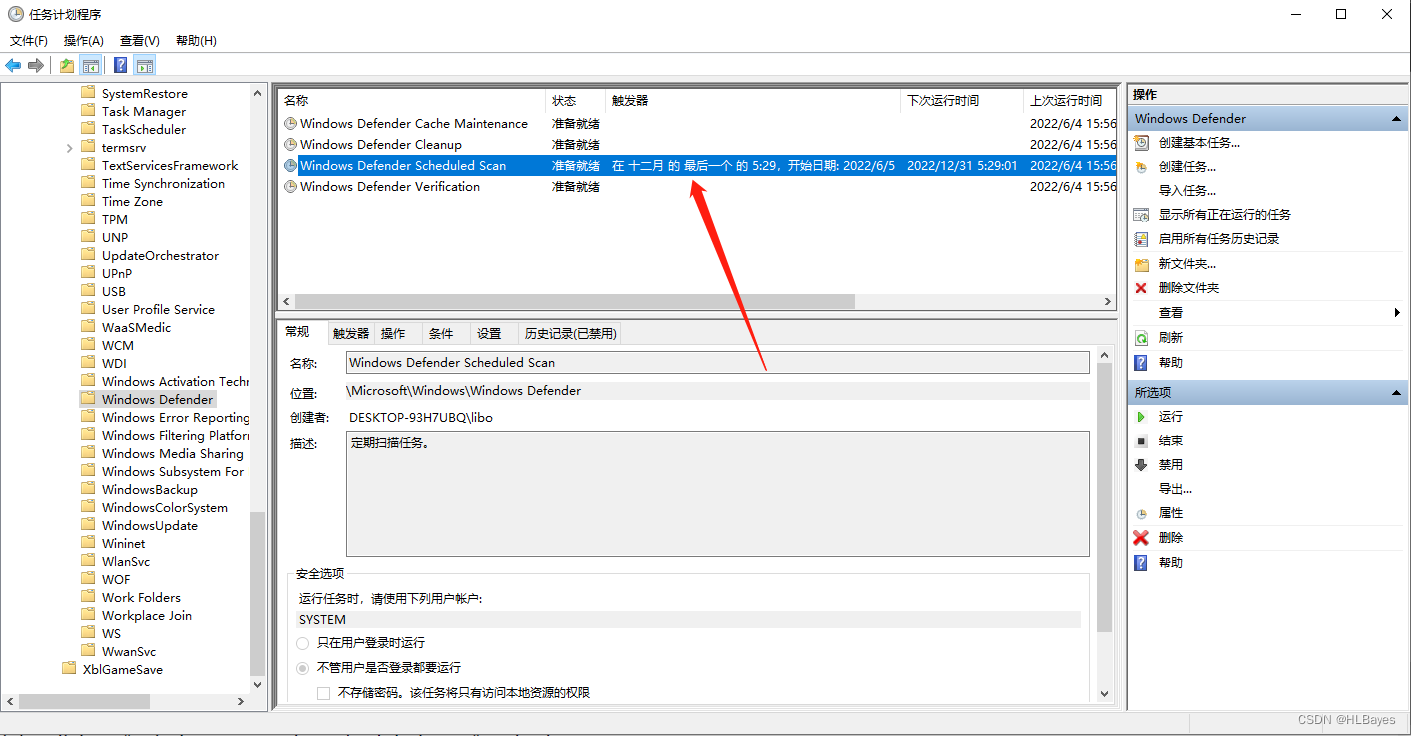This screenshot has height=736, width=1411.
Task: Sort by the 状态 column header
Action: (x=575, y=101)
